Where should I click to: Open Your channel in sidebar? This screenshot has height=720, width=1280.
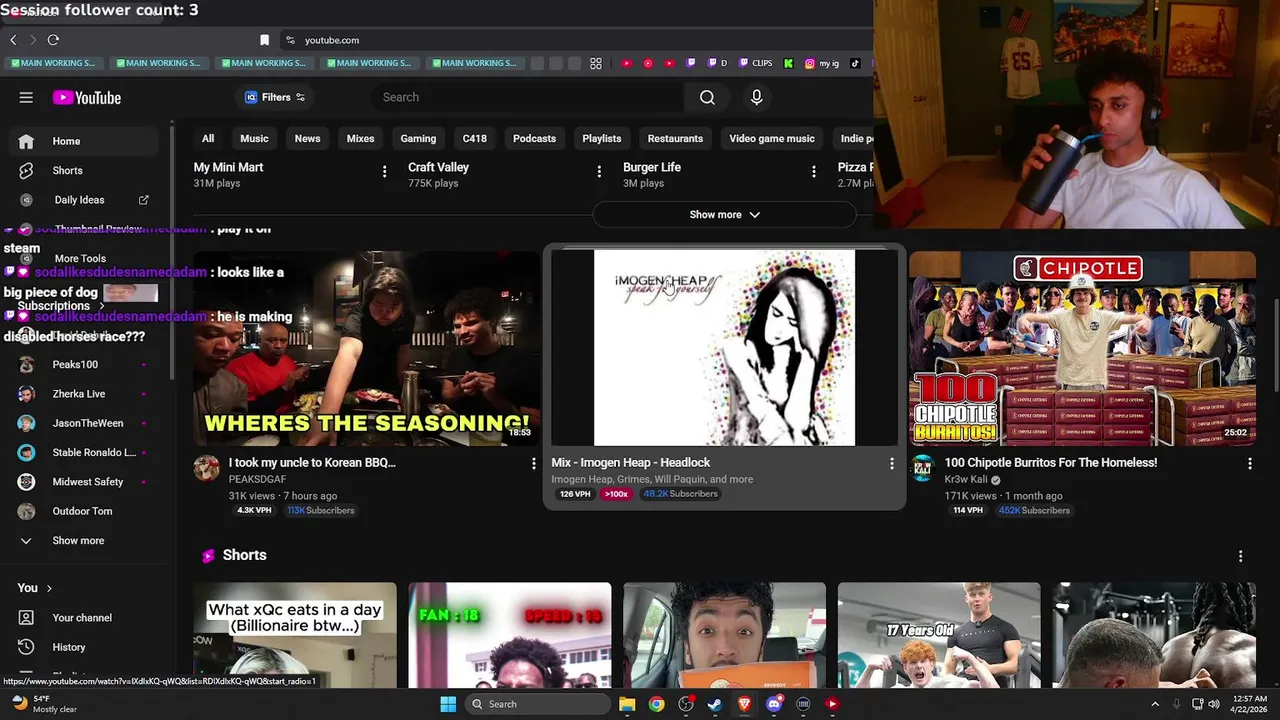click(x=84, y=618)
